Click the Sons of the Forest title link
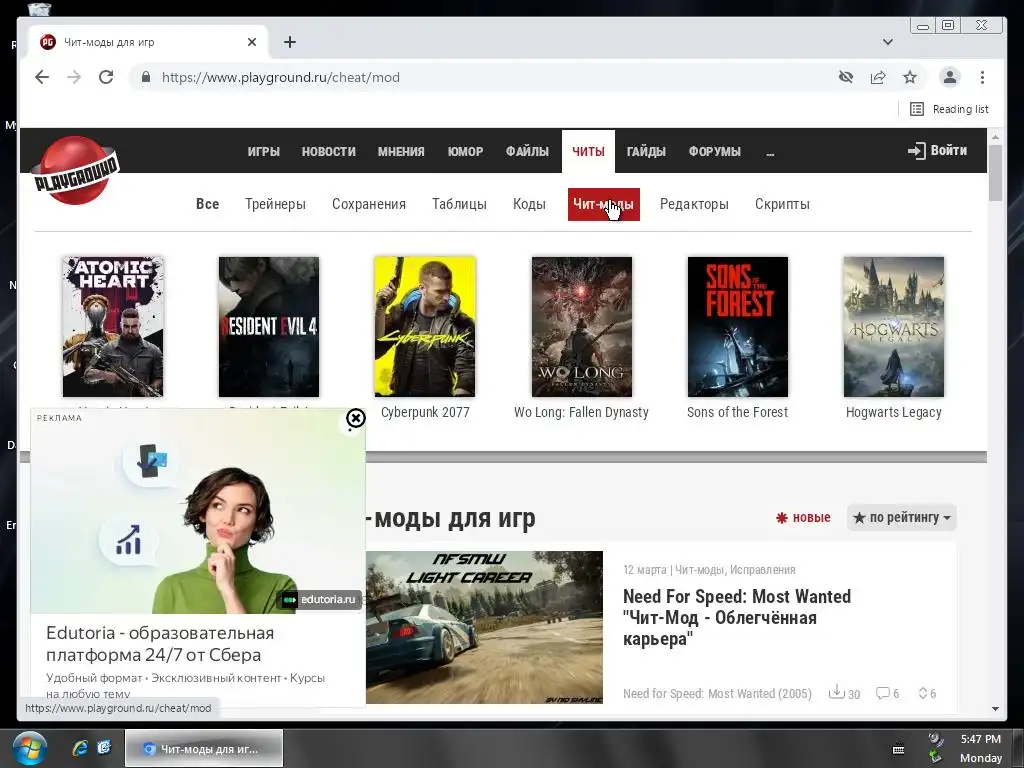The image size is (1024, 768). [x=737, y=412]
